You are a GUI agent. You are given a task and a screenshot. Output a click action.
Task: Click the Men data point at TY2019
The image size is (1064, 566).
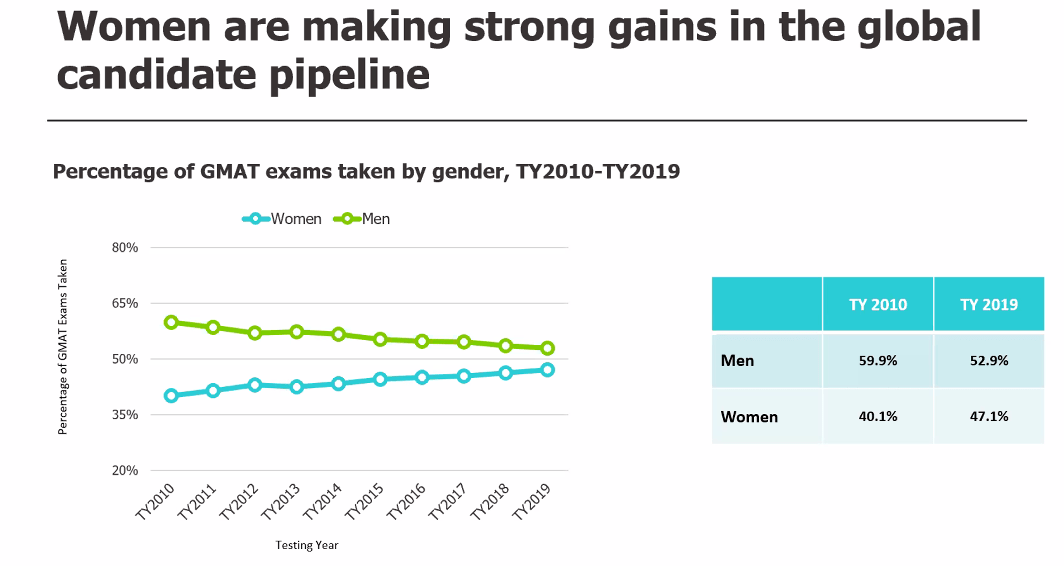click(547, 348)
